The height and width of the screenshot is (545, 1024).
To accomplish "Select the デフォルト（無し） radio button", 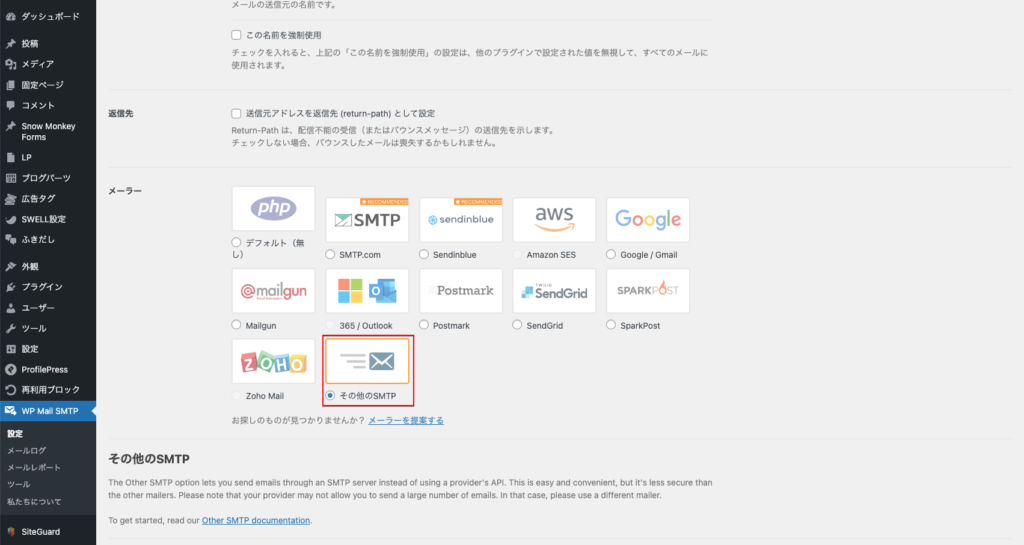I will coord(236,242).
